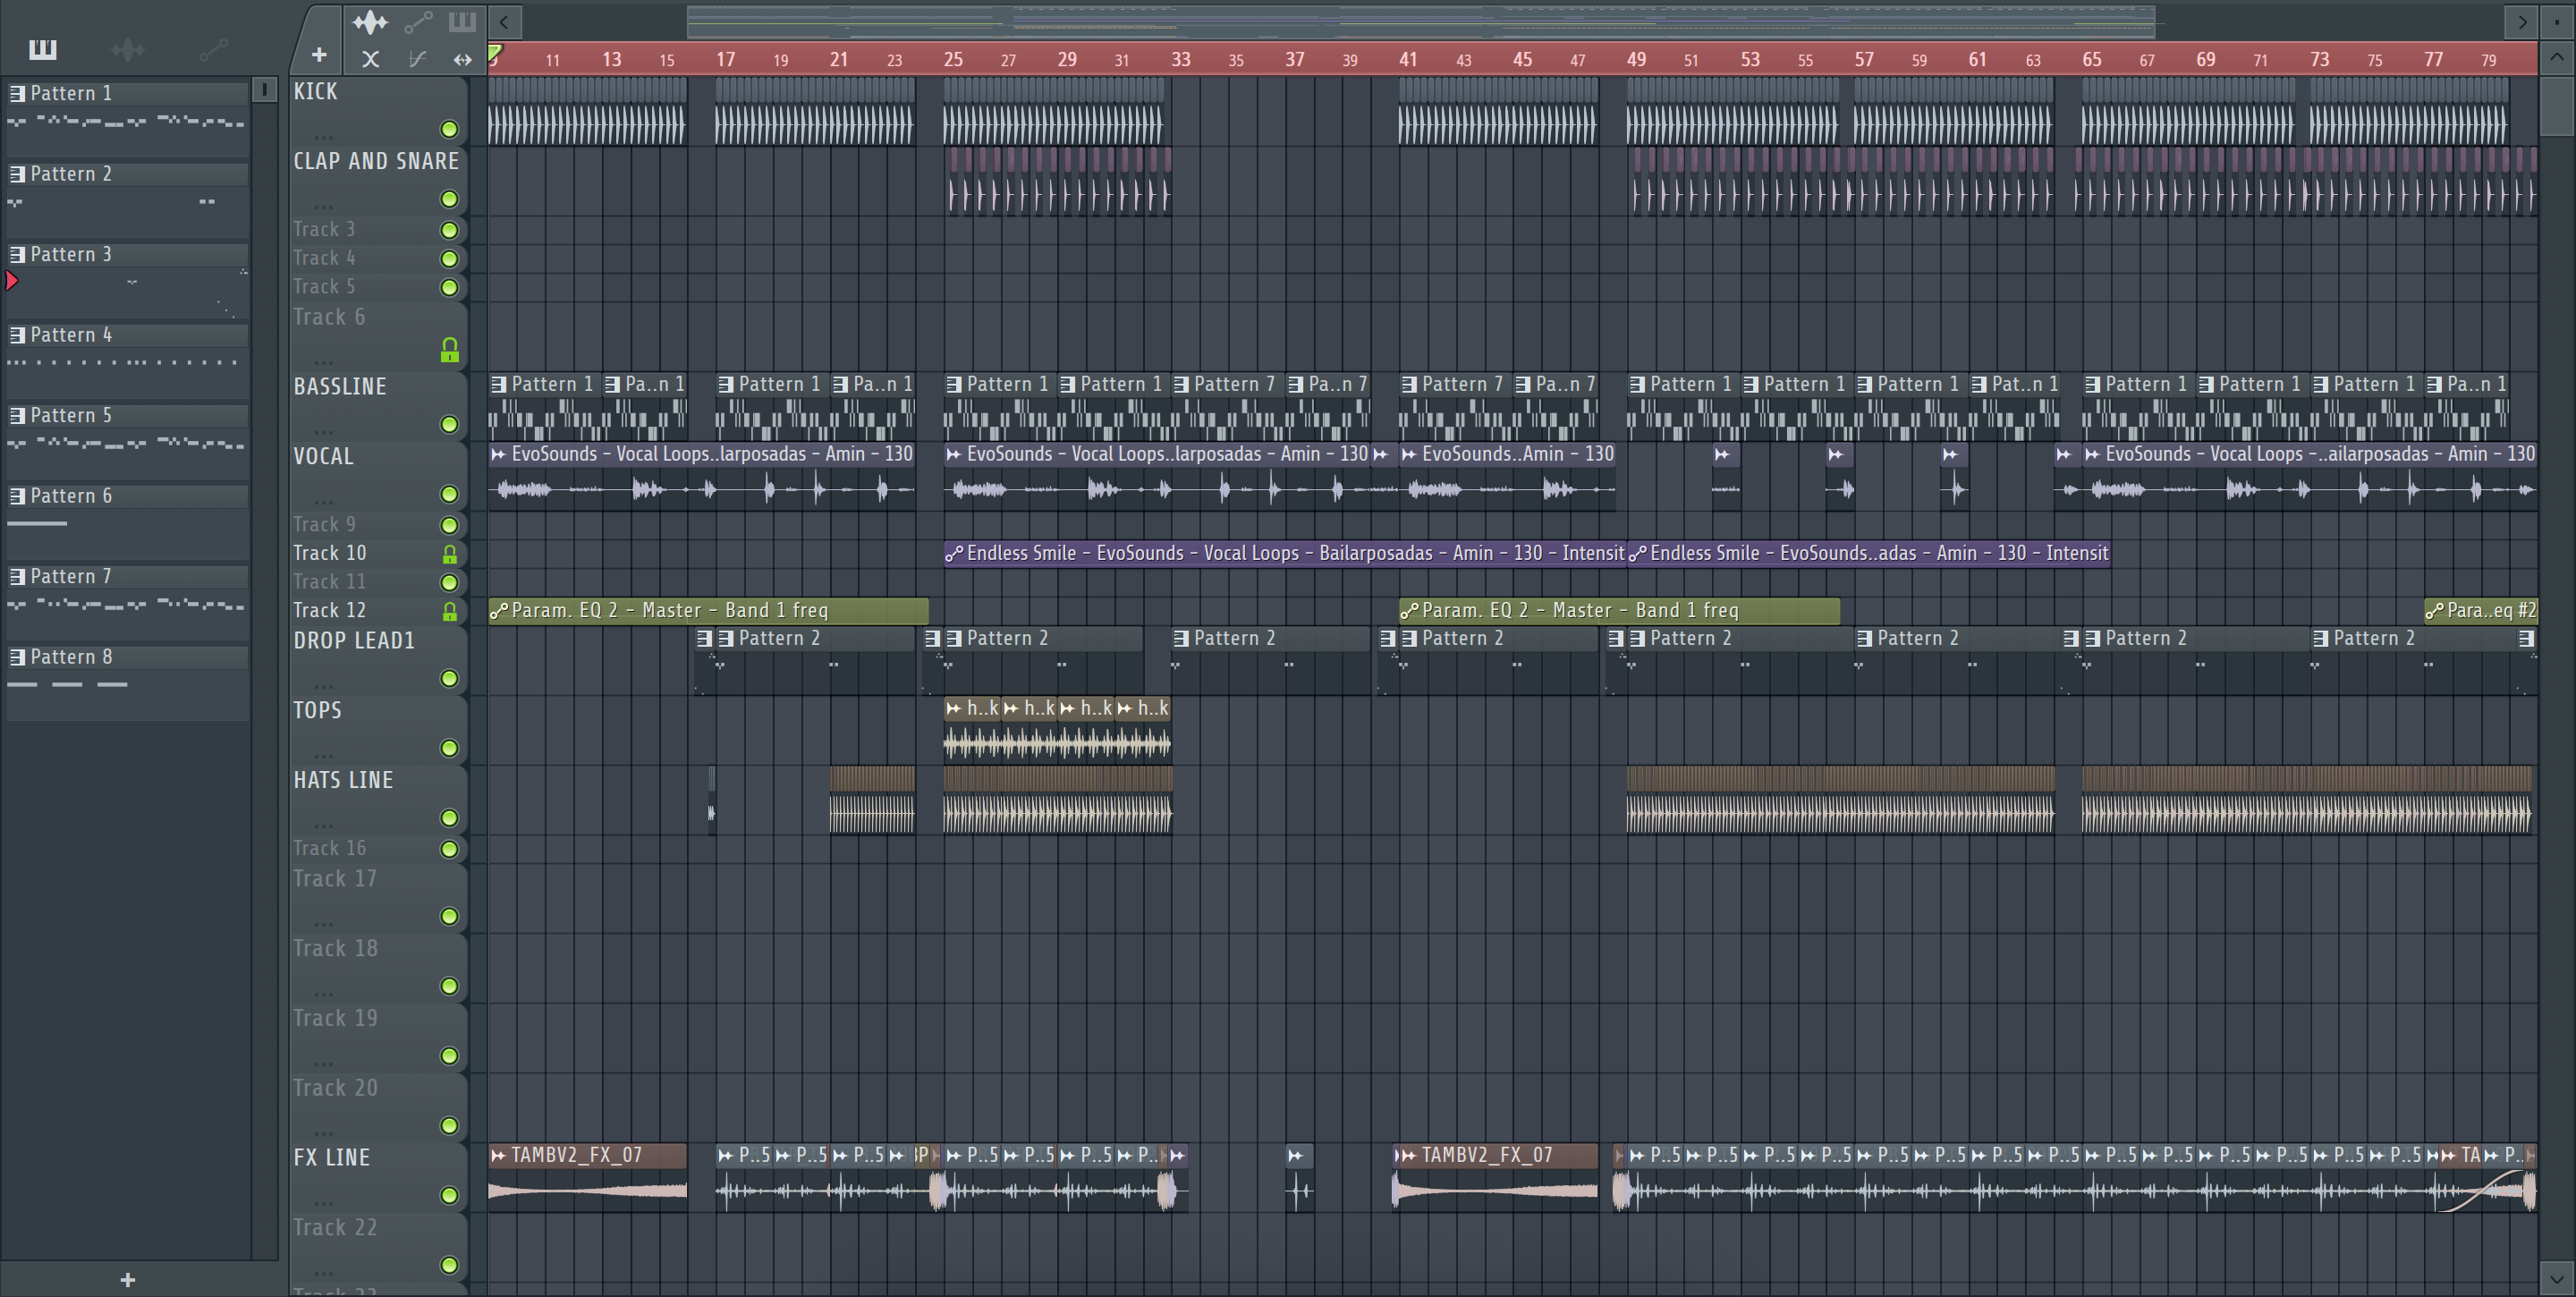Mute the KICK track
Image resolution: width=2576 pixels, height=1297 pixels.
tap(450, 129)
